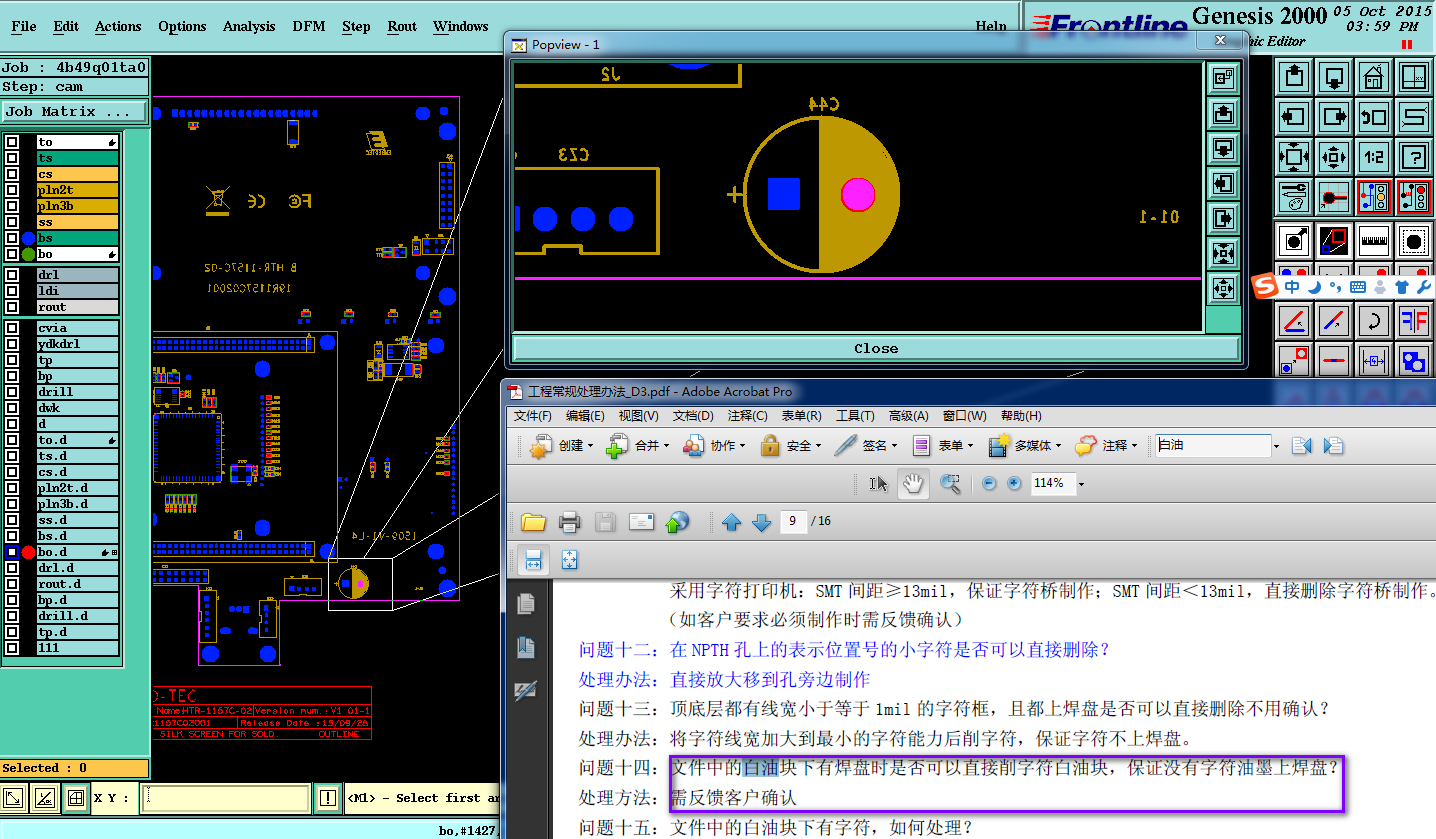The height and width of the screenshot is (839, 1436).
Task: Click the home view icon in Genesis toolbar
Action: (x=1373, y=76)
